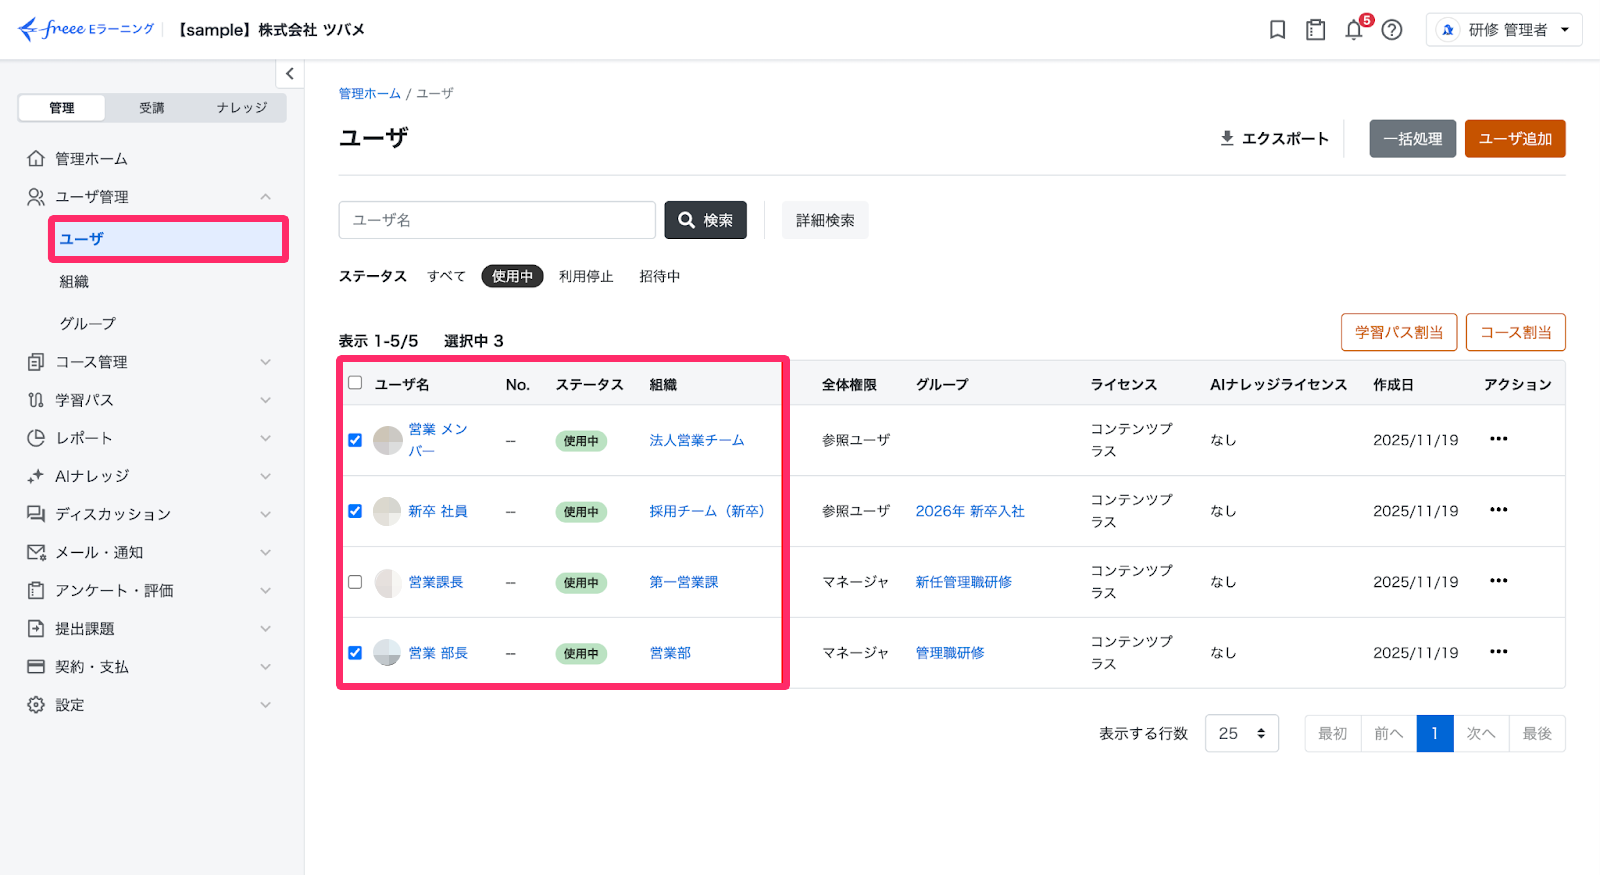Screen dimensions: 1600x875
Task: Click the AIナレッジ sparkle icon in sidebar
Action: [36, 476]
